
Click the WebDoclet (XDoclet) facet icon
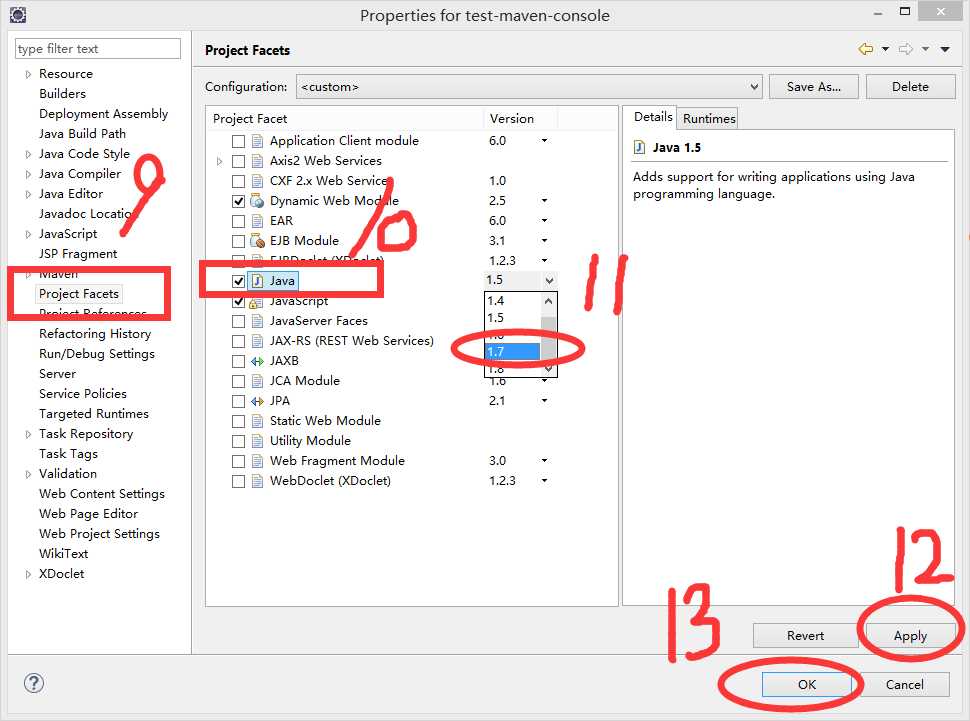[x=257, y=481]
